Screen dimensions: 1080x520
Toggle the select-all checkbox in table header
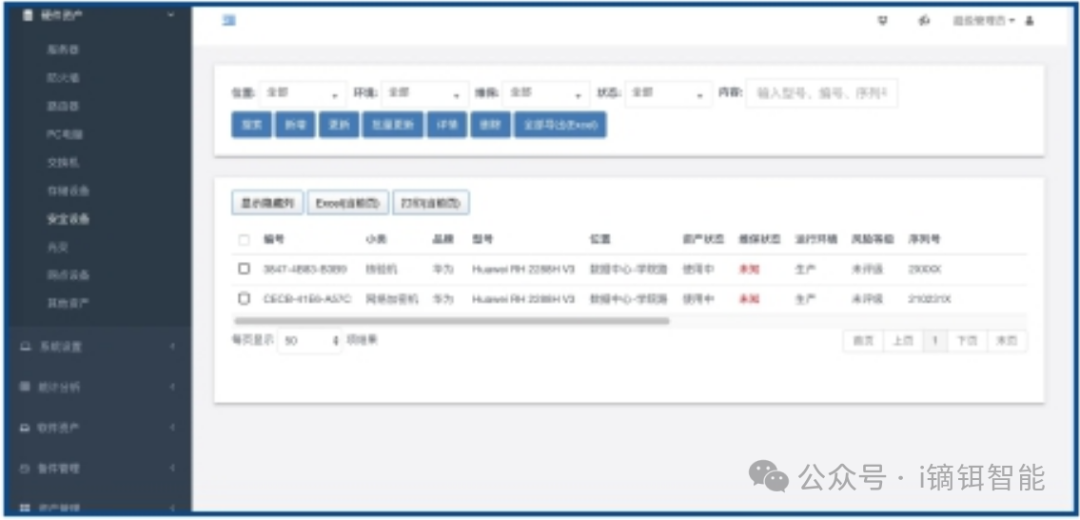pyautogui.click(x=244, y=240)
